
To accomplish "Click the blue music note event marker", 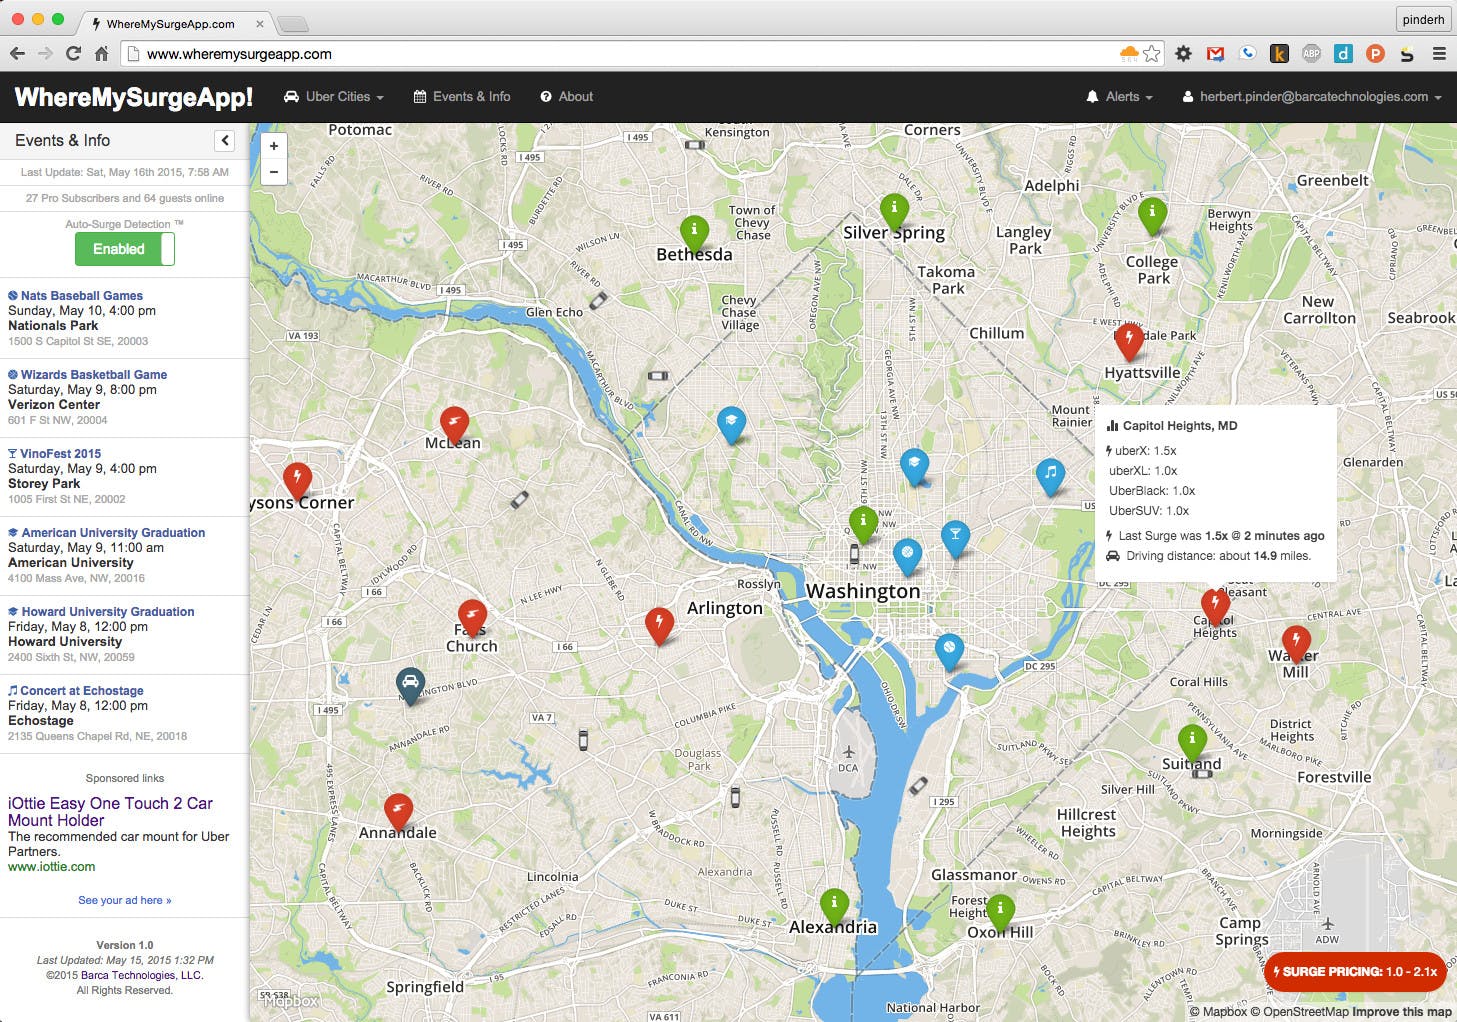I will click(x=1050, y=475).
